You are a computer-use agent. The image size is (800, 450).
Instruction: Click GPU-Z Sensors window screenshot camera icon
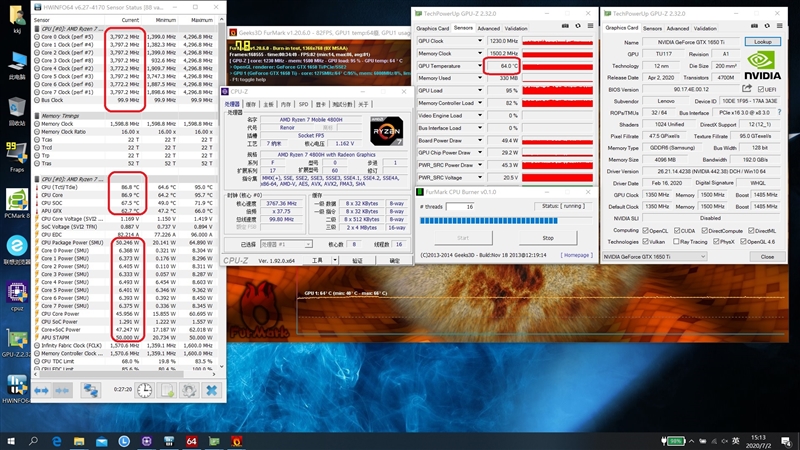pyautogui.click(x=565, y=26)
